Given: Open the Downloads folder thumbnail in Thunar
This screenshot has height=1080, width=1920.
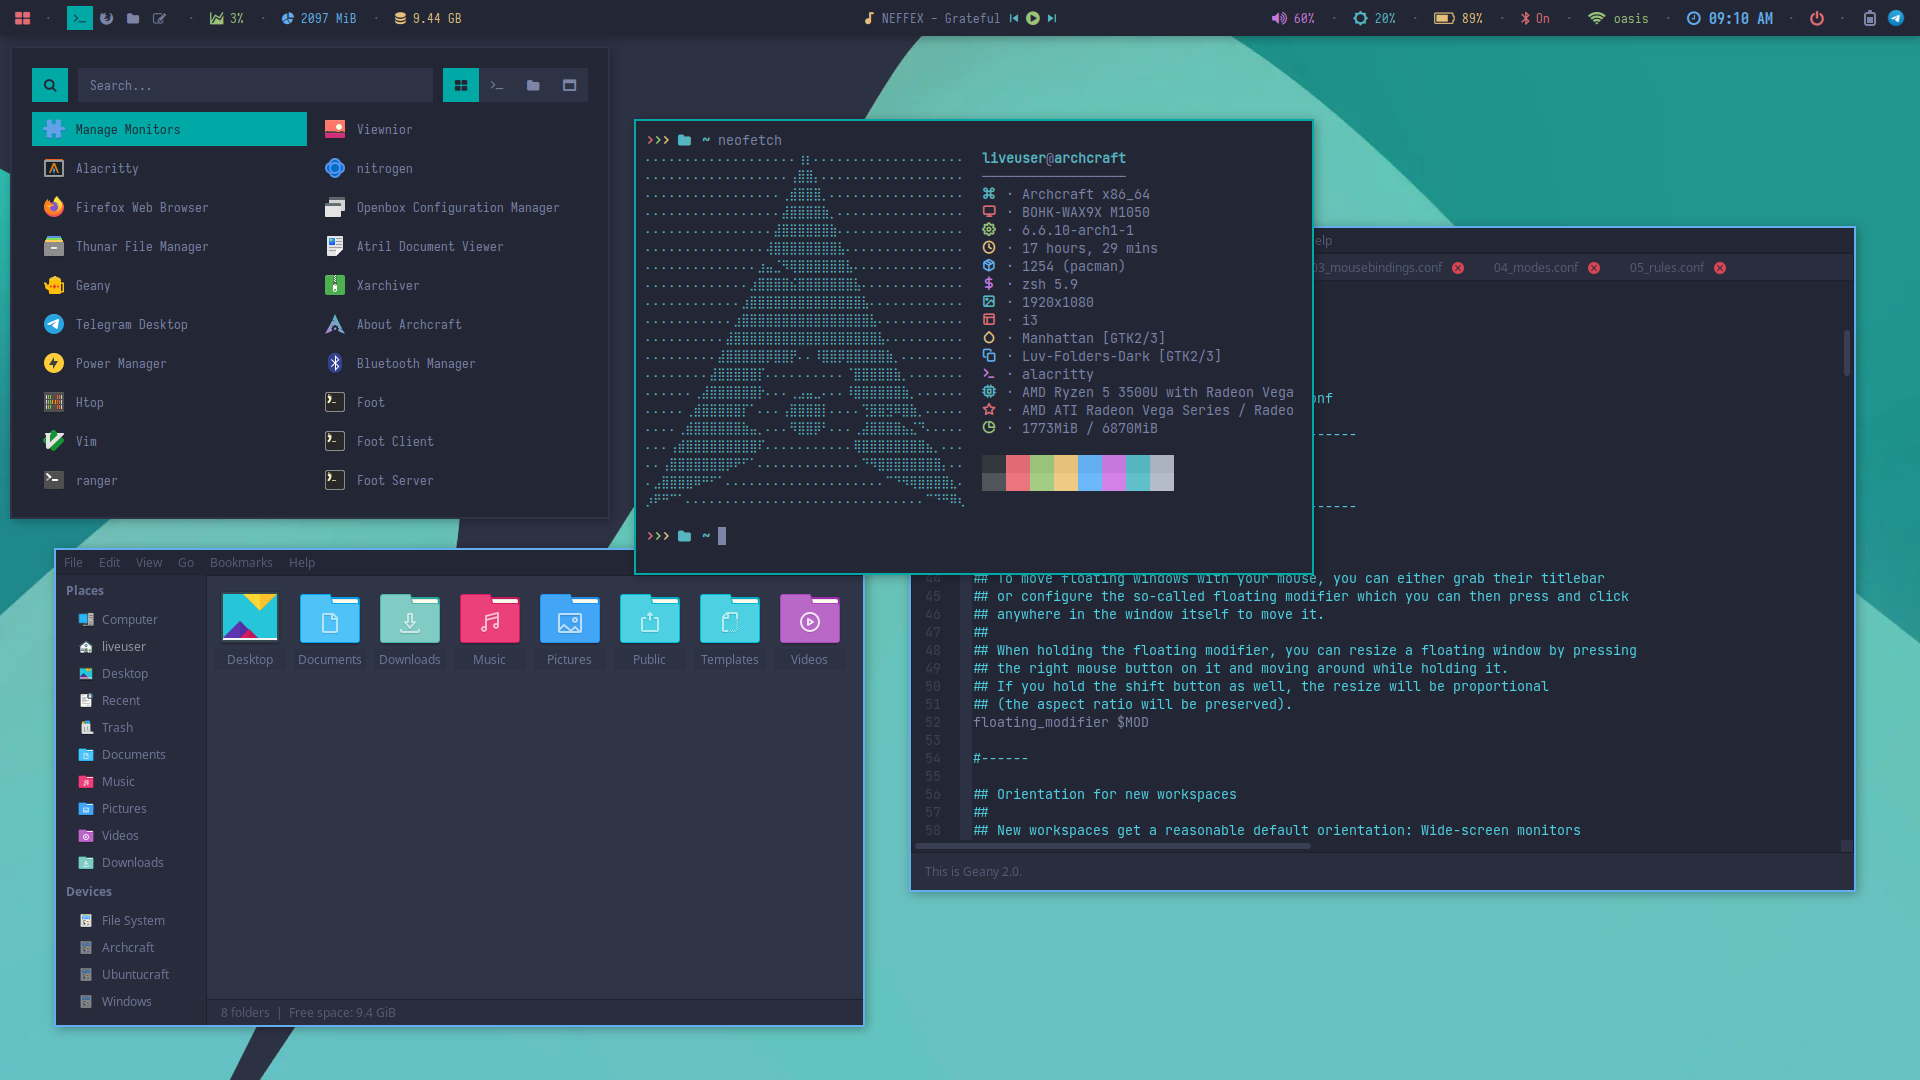Looking at the screenshot, I should pyautogui.click(x=409, y=620).
